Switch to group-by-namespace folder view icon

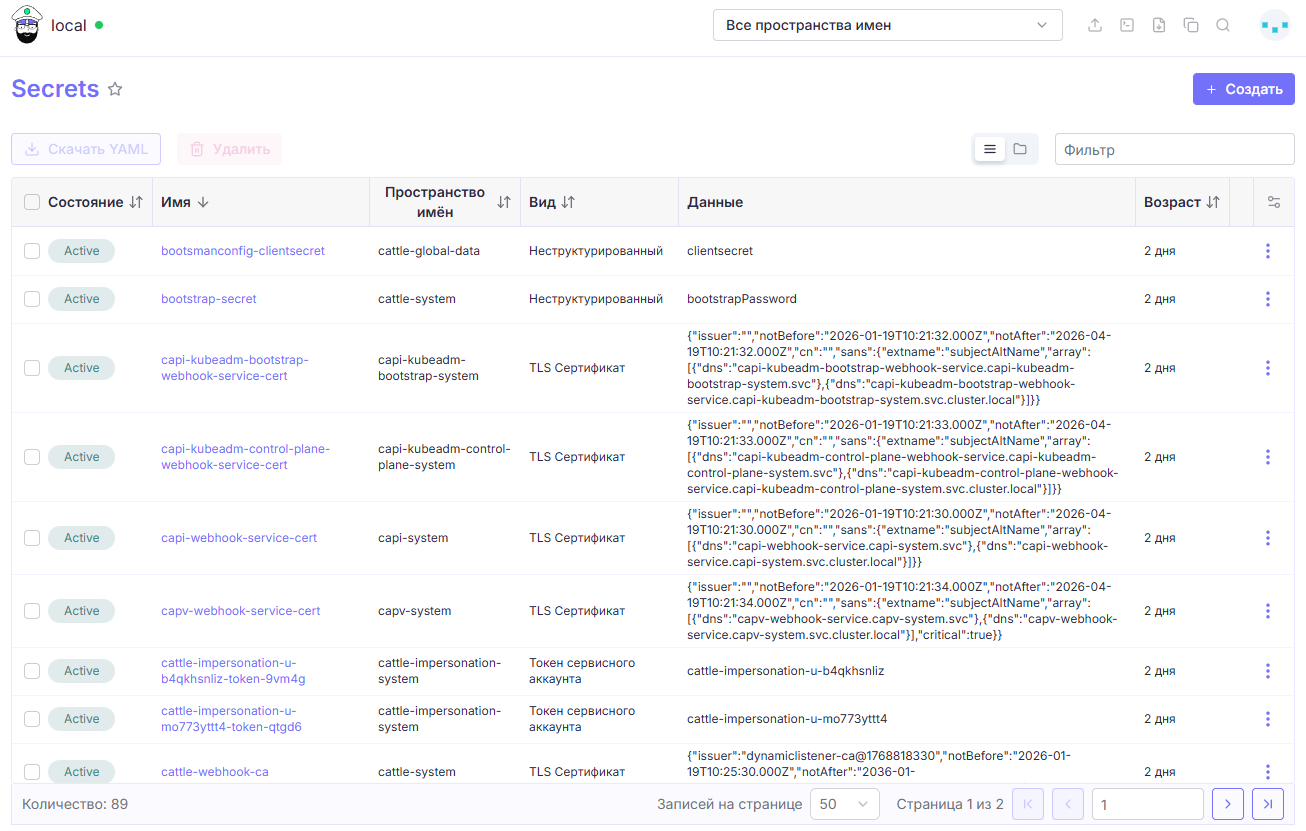[1020, 149]
